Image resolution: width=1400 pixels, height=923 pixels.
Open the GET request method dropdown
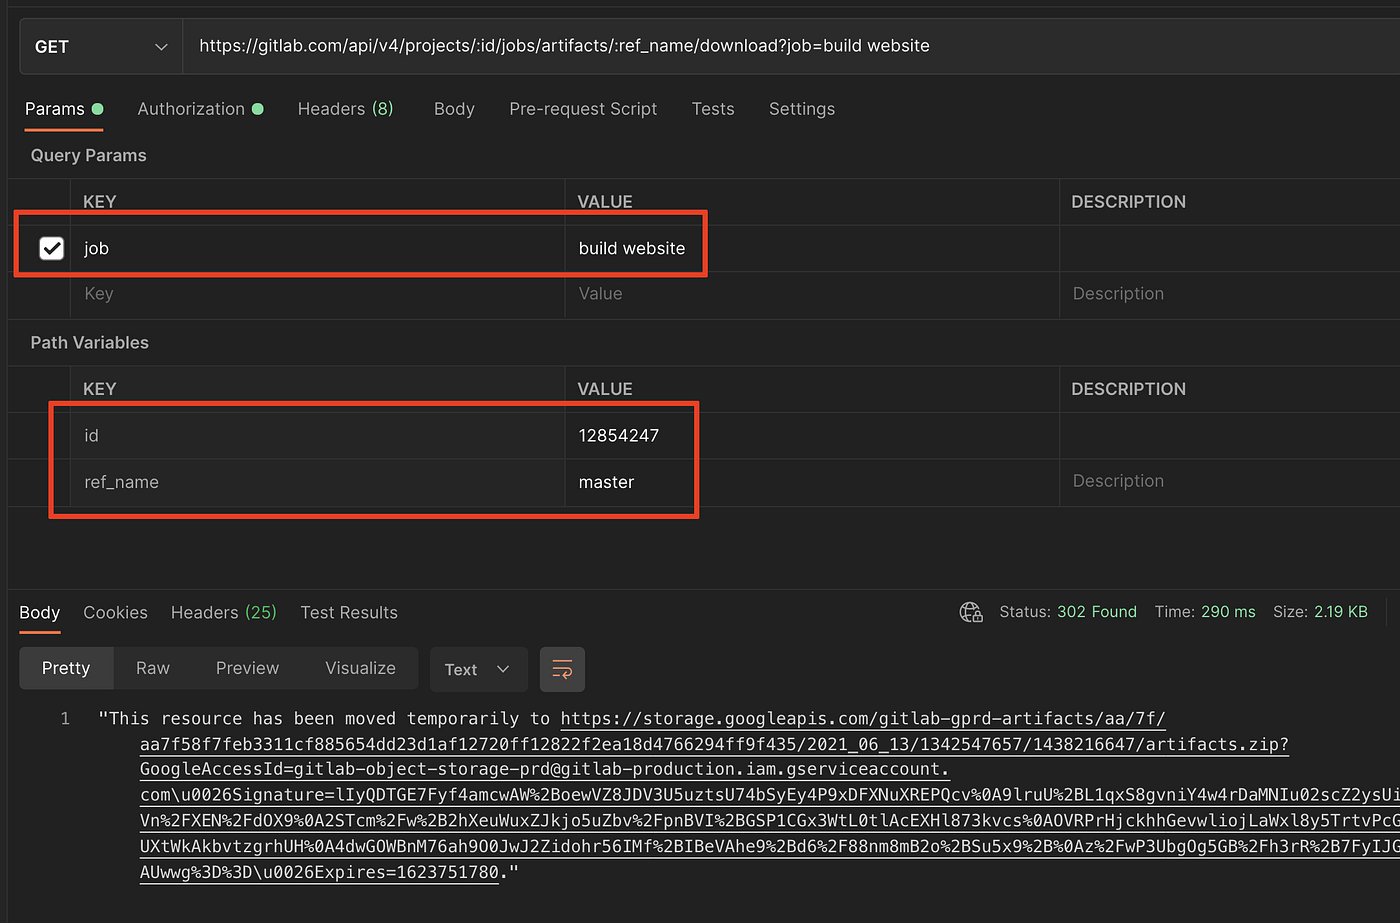tap(100, 45)
